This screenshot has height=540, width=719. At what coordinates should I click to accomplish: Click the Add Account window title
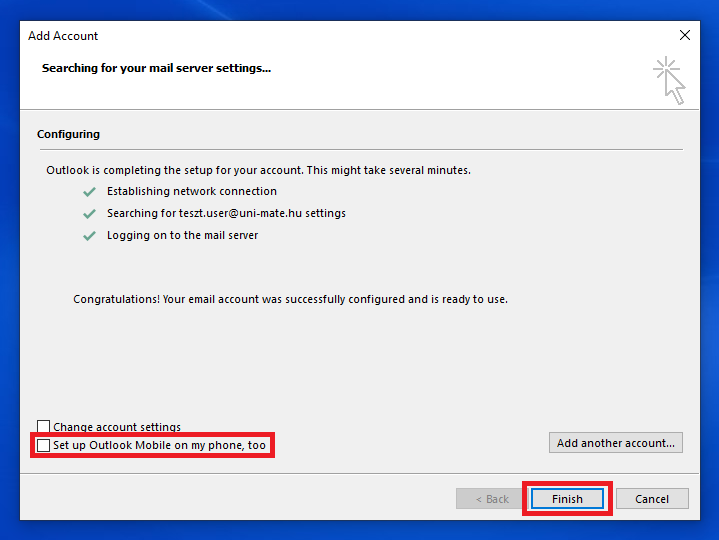63,36
